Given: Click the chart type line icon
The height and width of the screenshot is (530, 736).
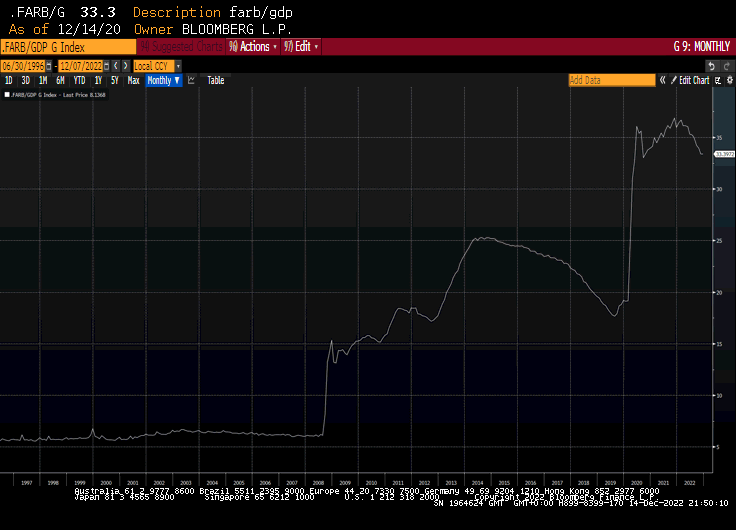Looking at the screenshot, I should 191,80.
